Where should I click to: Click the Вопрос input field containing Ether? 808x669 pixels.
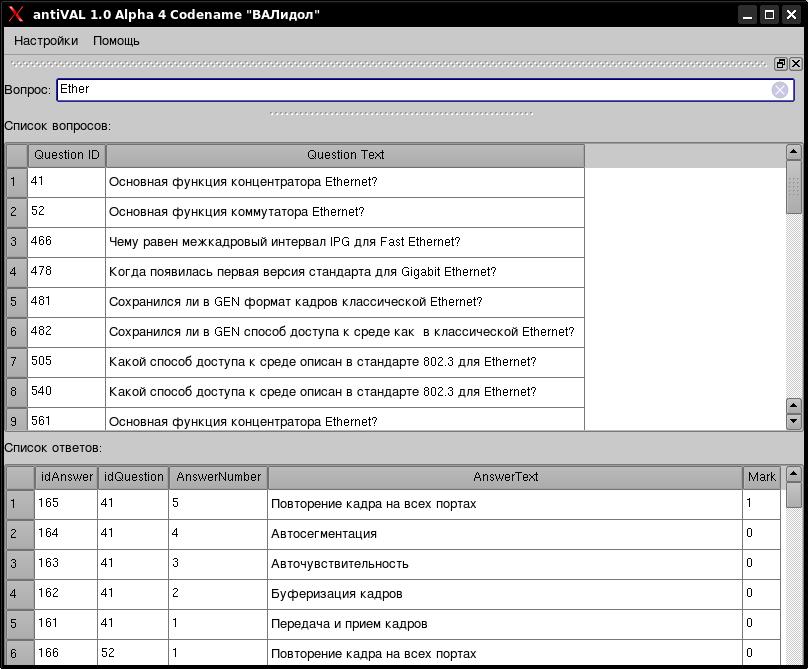[425, 90]
